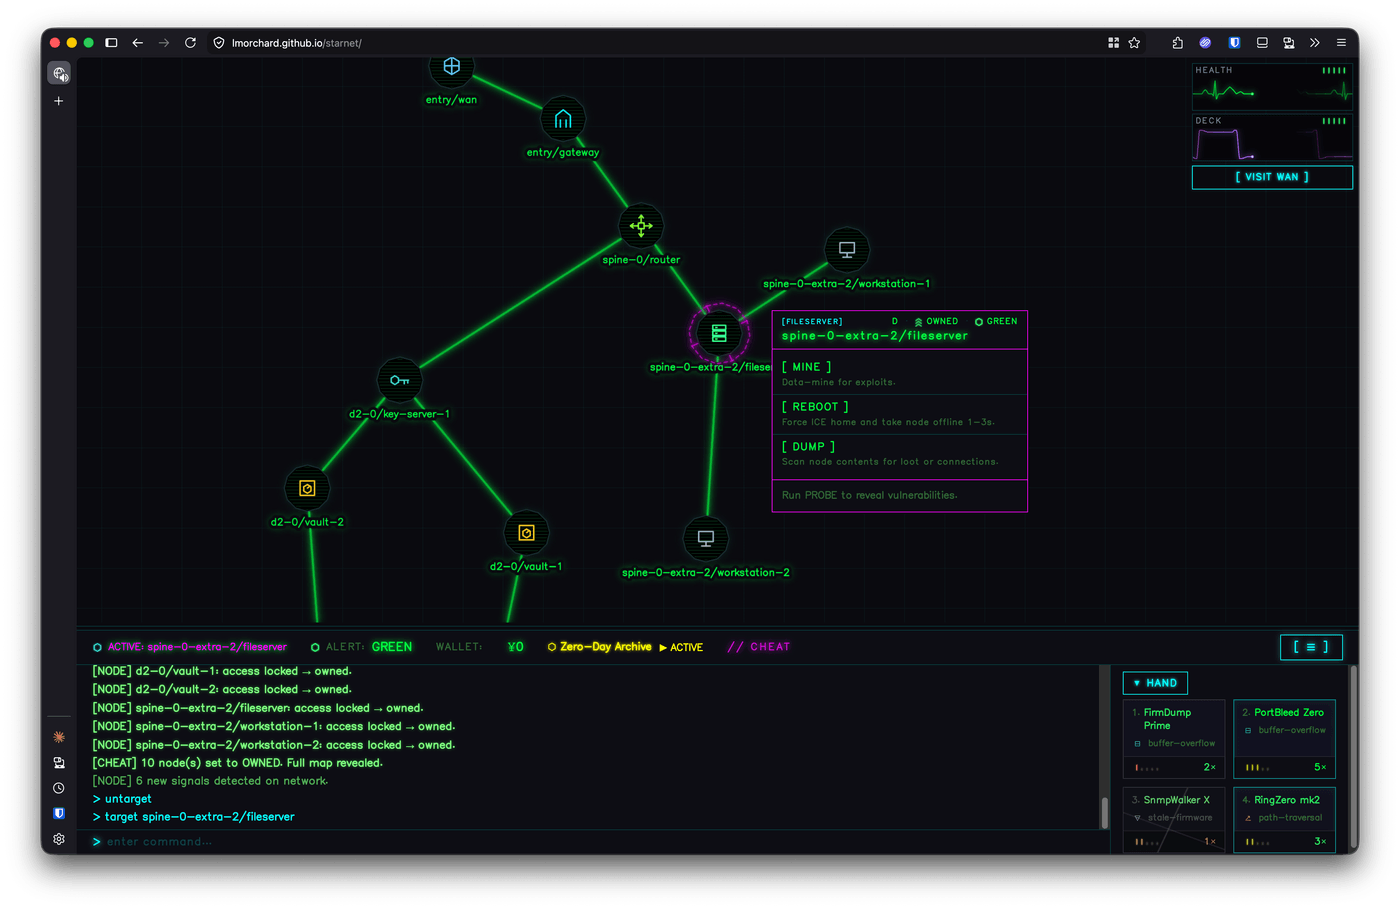1400x909 pixels.
Task: Click the spine-0-extra-2/workstation-1 node label
Action: 847,284
